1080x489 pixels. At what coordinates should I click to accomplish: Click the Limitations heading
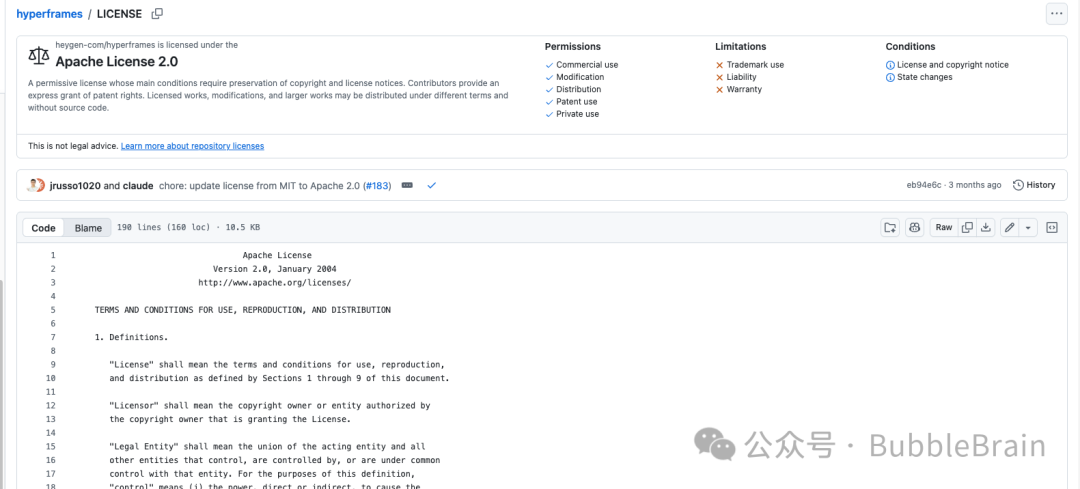740,47
